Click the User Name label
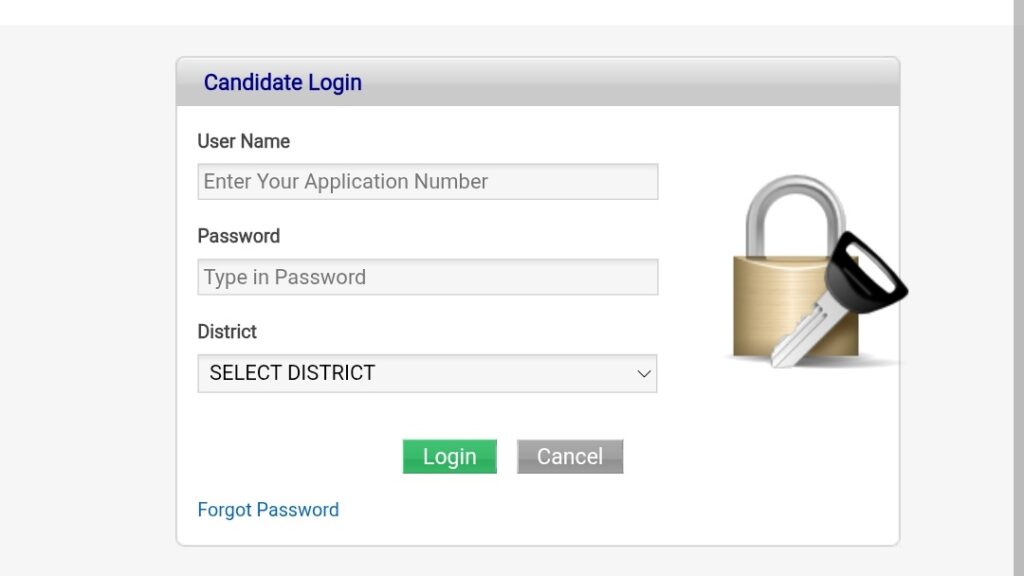 tap(244, 141)
